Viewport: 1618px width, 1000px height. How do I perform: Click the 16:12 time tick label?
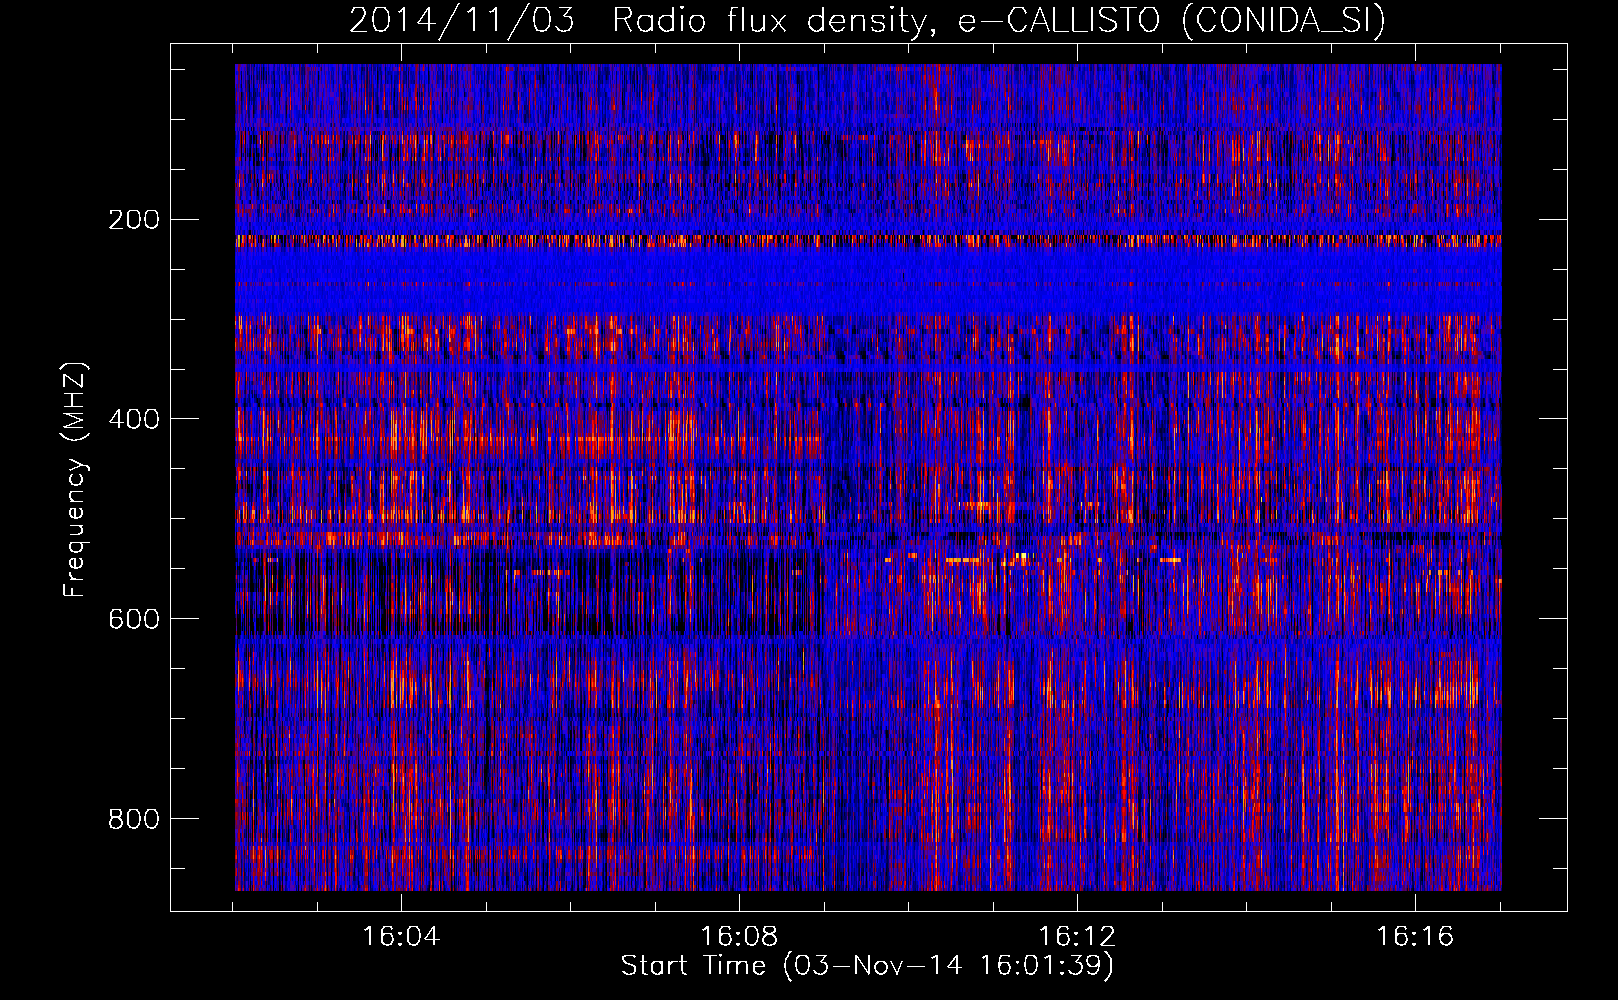click(1077, 937)
